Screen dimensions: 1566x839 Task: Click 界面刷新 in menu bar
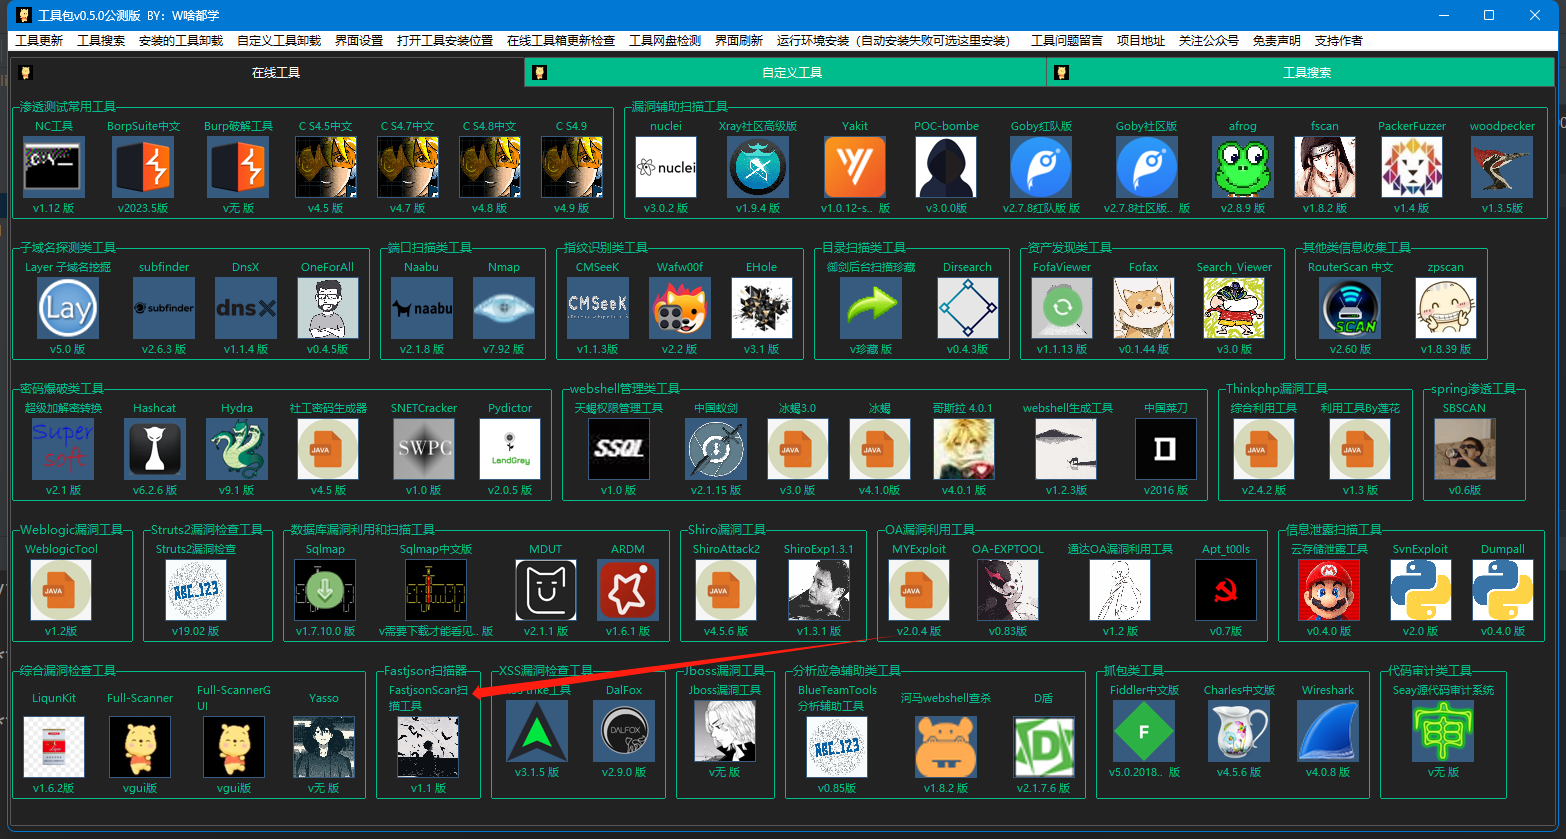pyautogui.click(x=739, y=40)
